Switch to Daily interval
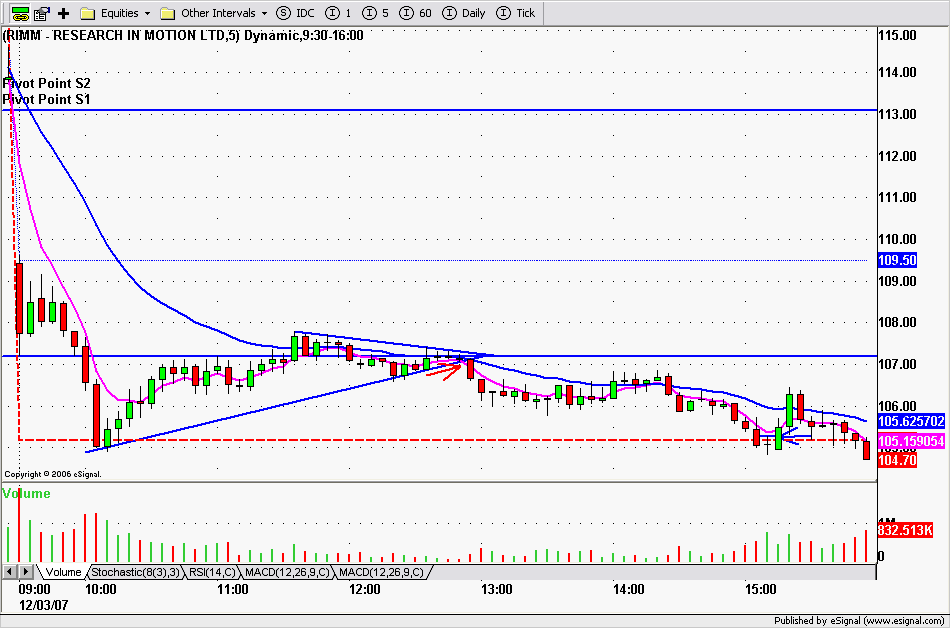950x628 pixels. pos(463,13)
